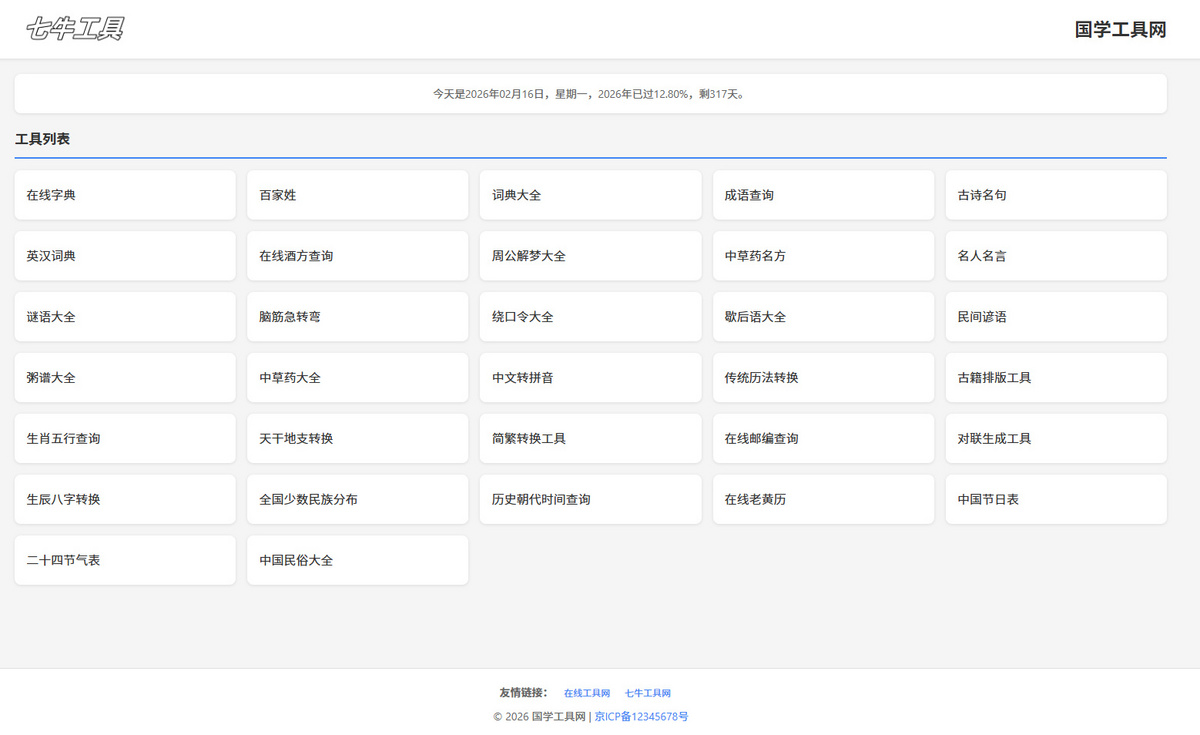Choose the 脑筋急转弯 card
Viewport: 1200px width, 735px height.
[x=357, y=317]
